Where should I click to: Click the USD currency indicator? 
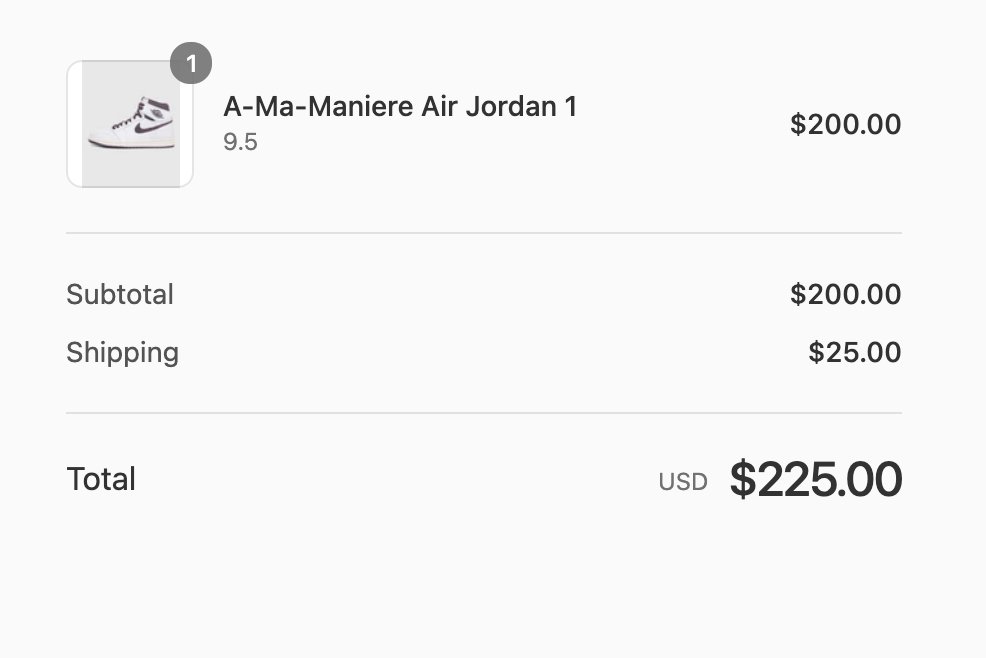(683, 482)
